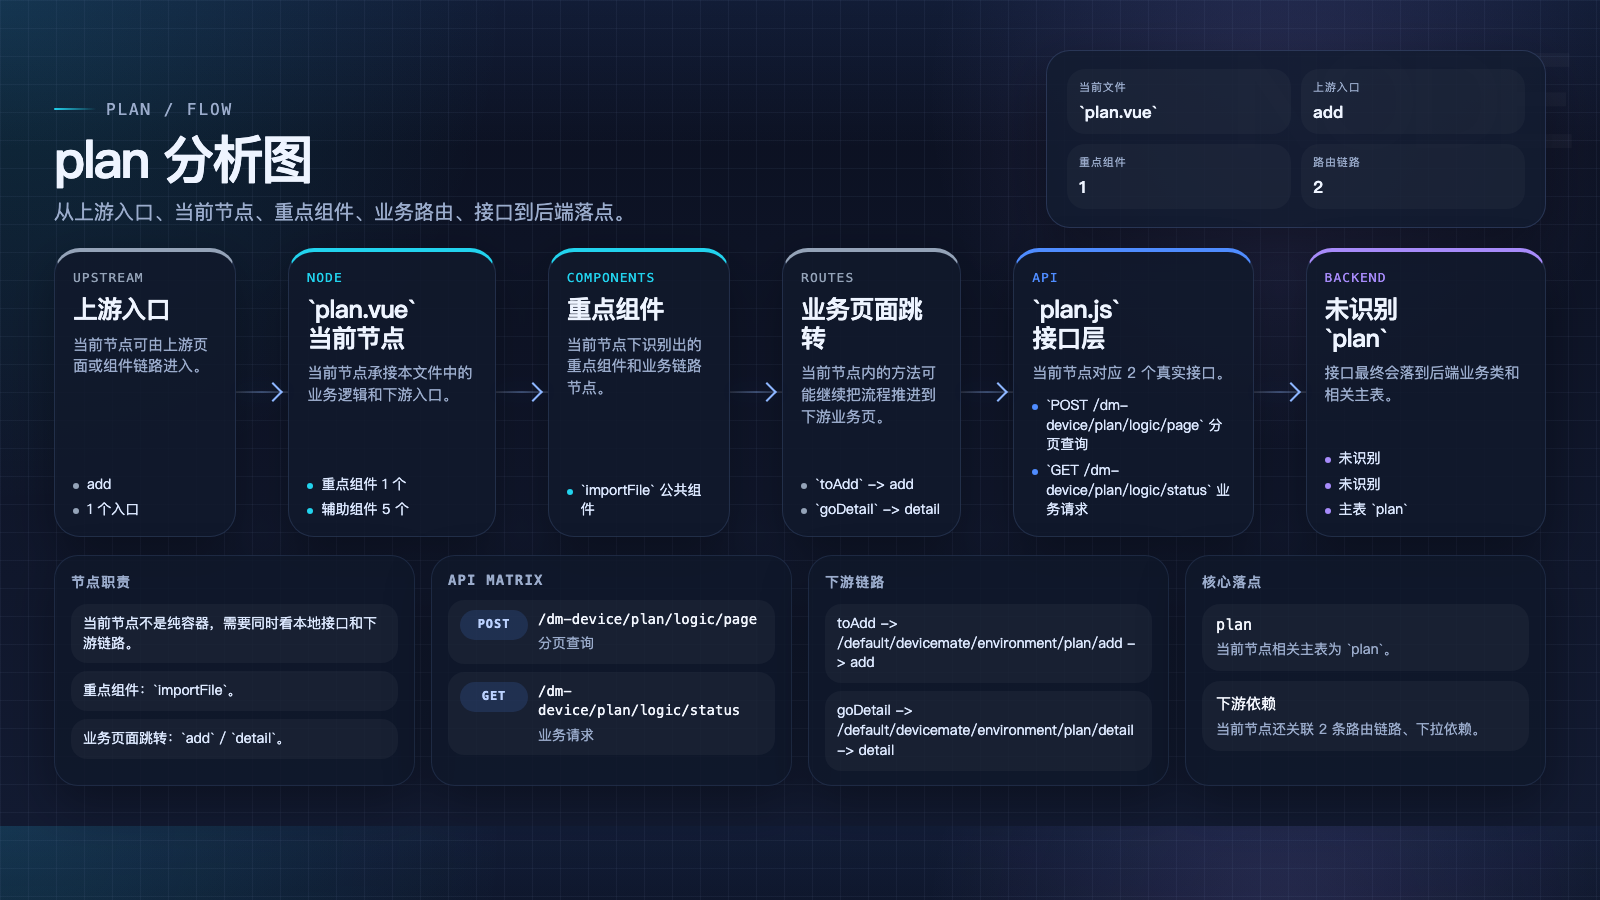
Task: Click the arrow between API and backend cards
Action: pos(1280,392)
